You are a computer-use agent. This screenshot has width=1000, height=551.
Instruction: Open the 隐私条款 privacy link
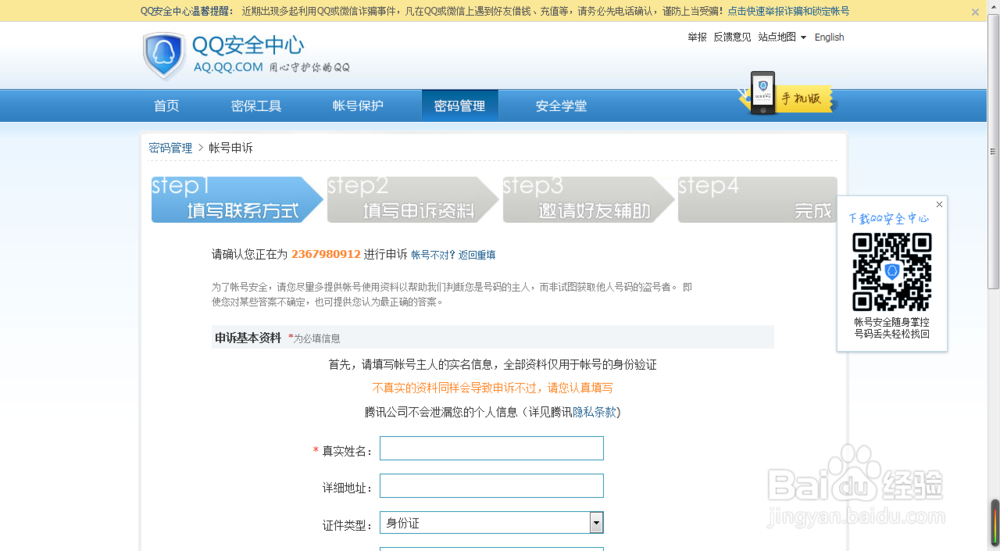click(594, 412)
